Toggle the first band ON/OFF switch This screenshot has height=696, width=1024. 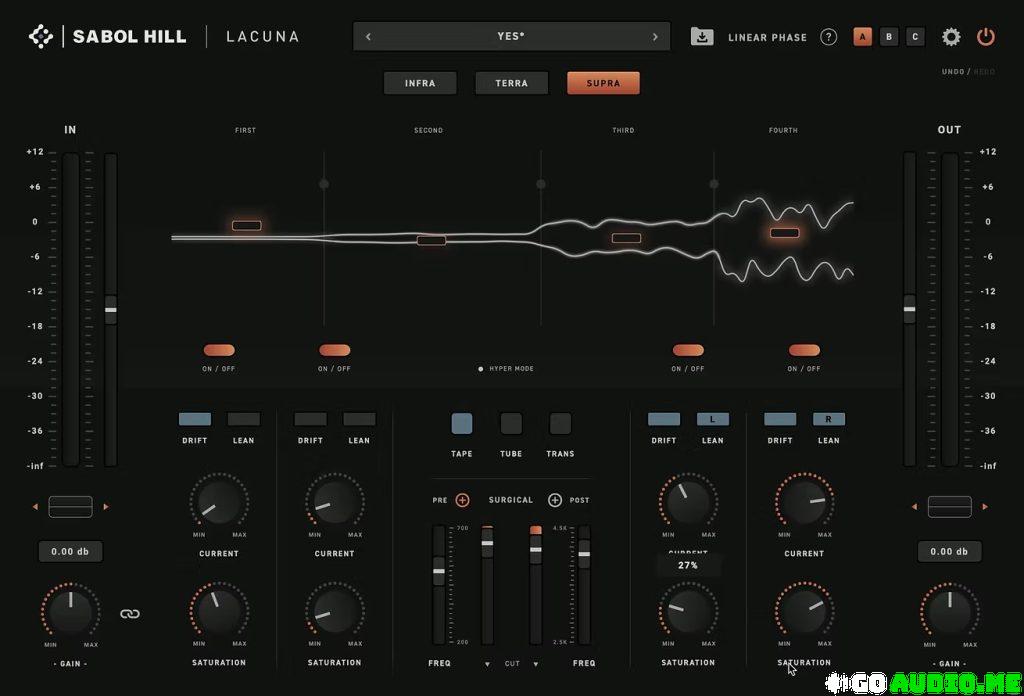[x=219, y=350]
